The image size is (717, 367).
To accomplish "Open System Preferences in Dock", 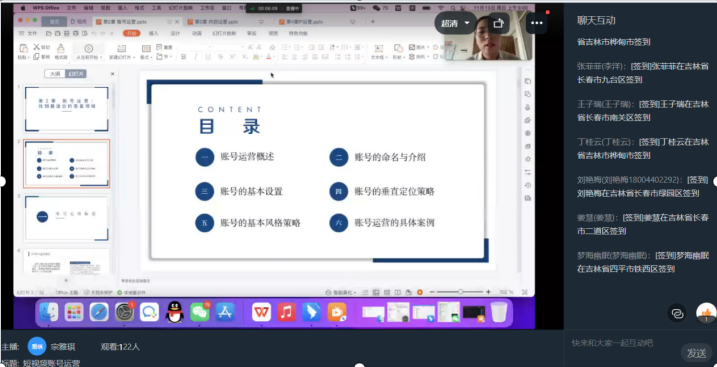I will tap(124, 313).
